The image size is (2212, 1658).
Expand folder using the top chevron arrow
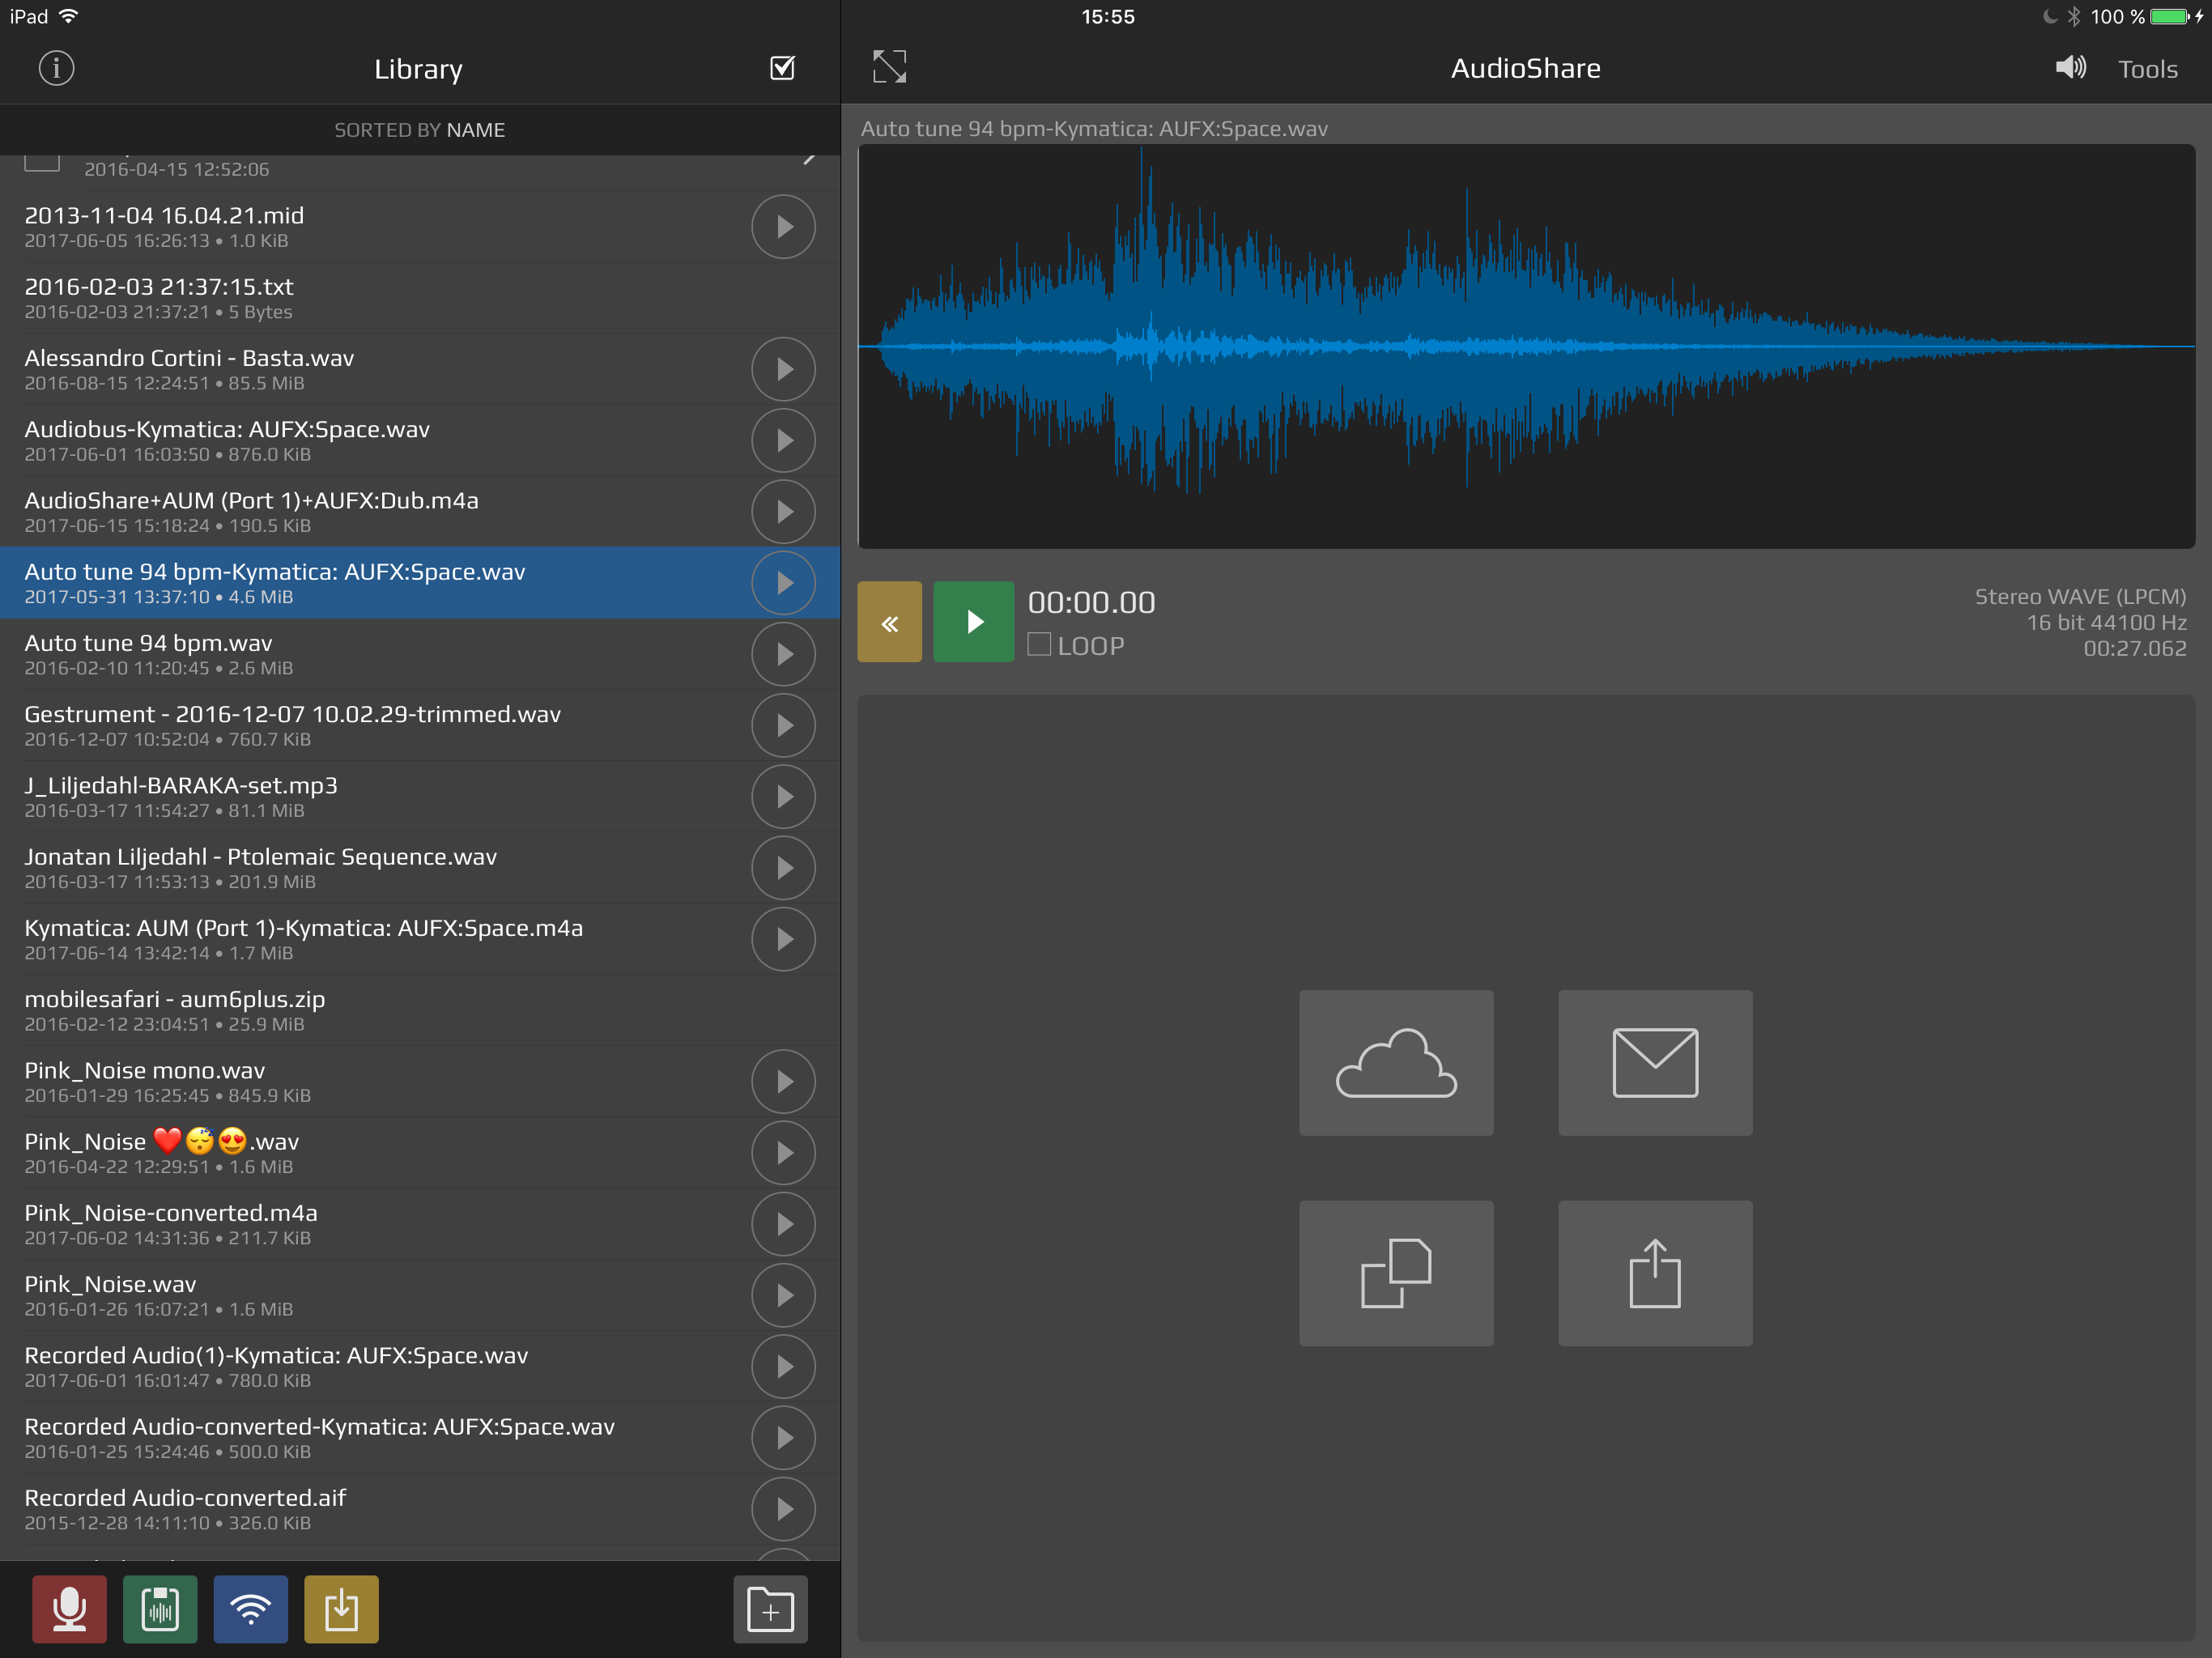808,160
